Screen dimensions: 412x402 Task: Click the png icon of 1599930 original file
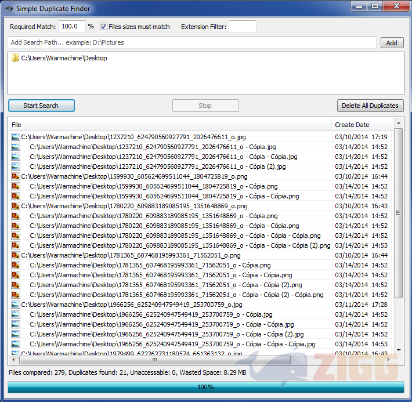click(15, 176)
